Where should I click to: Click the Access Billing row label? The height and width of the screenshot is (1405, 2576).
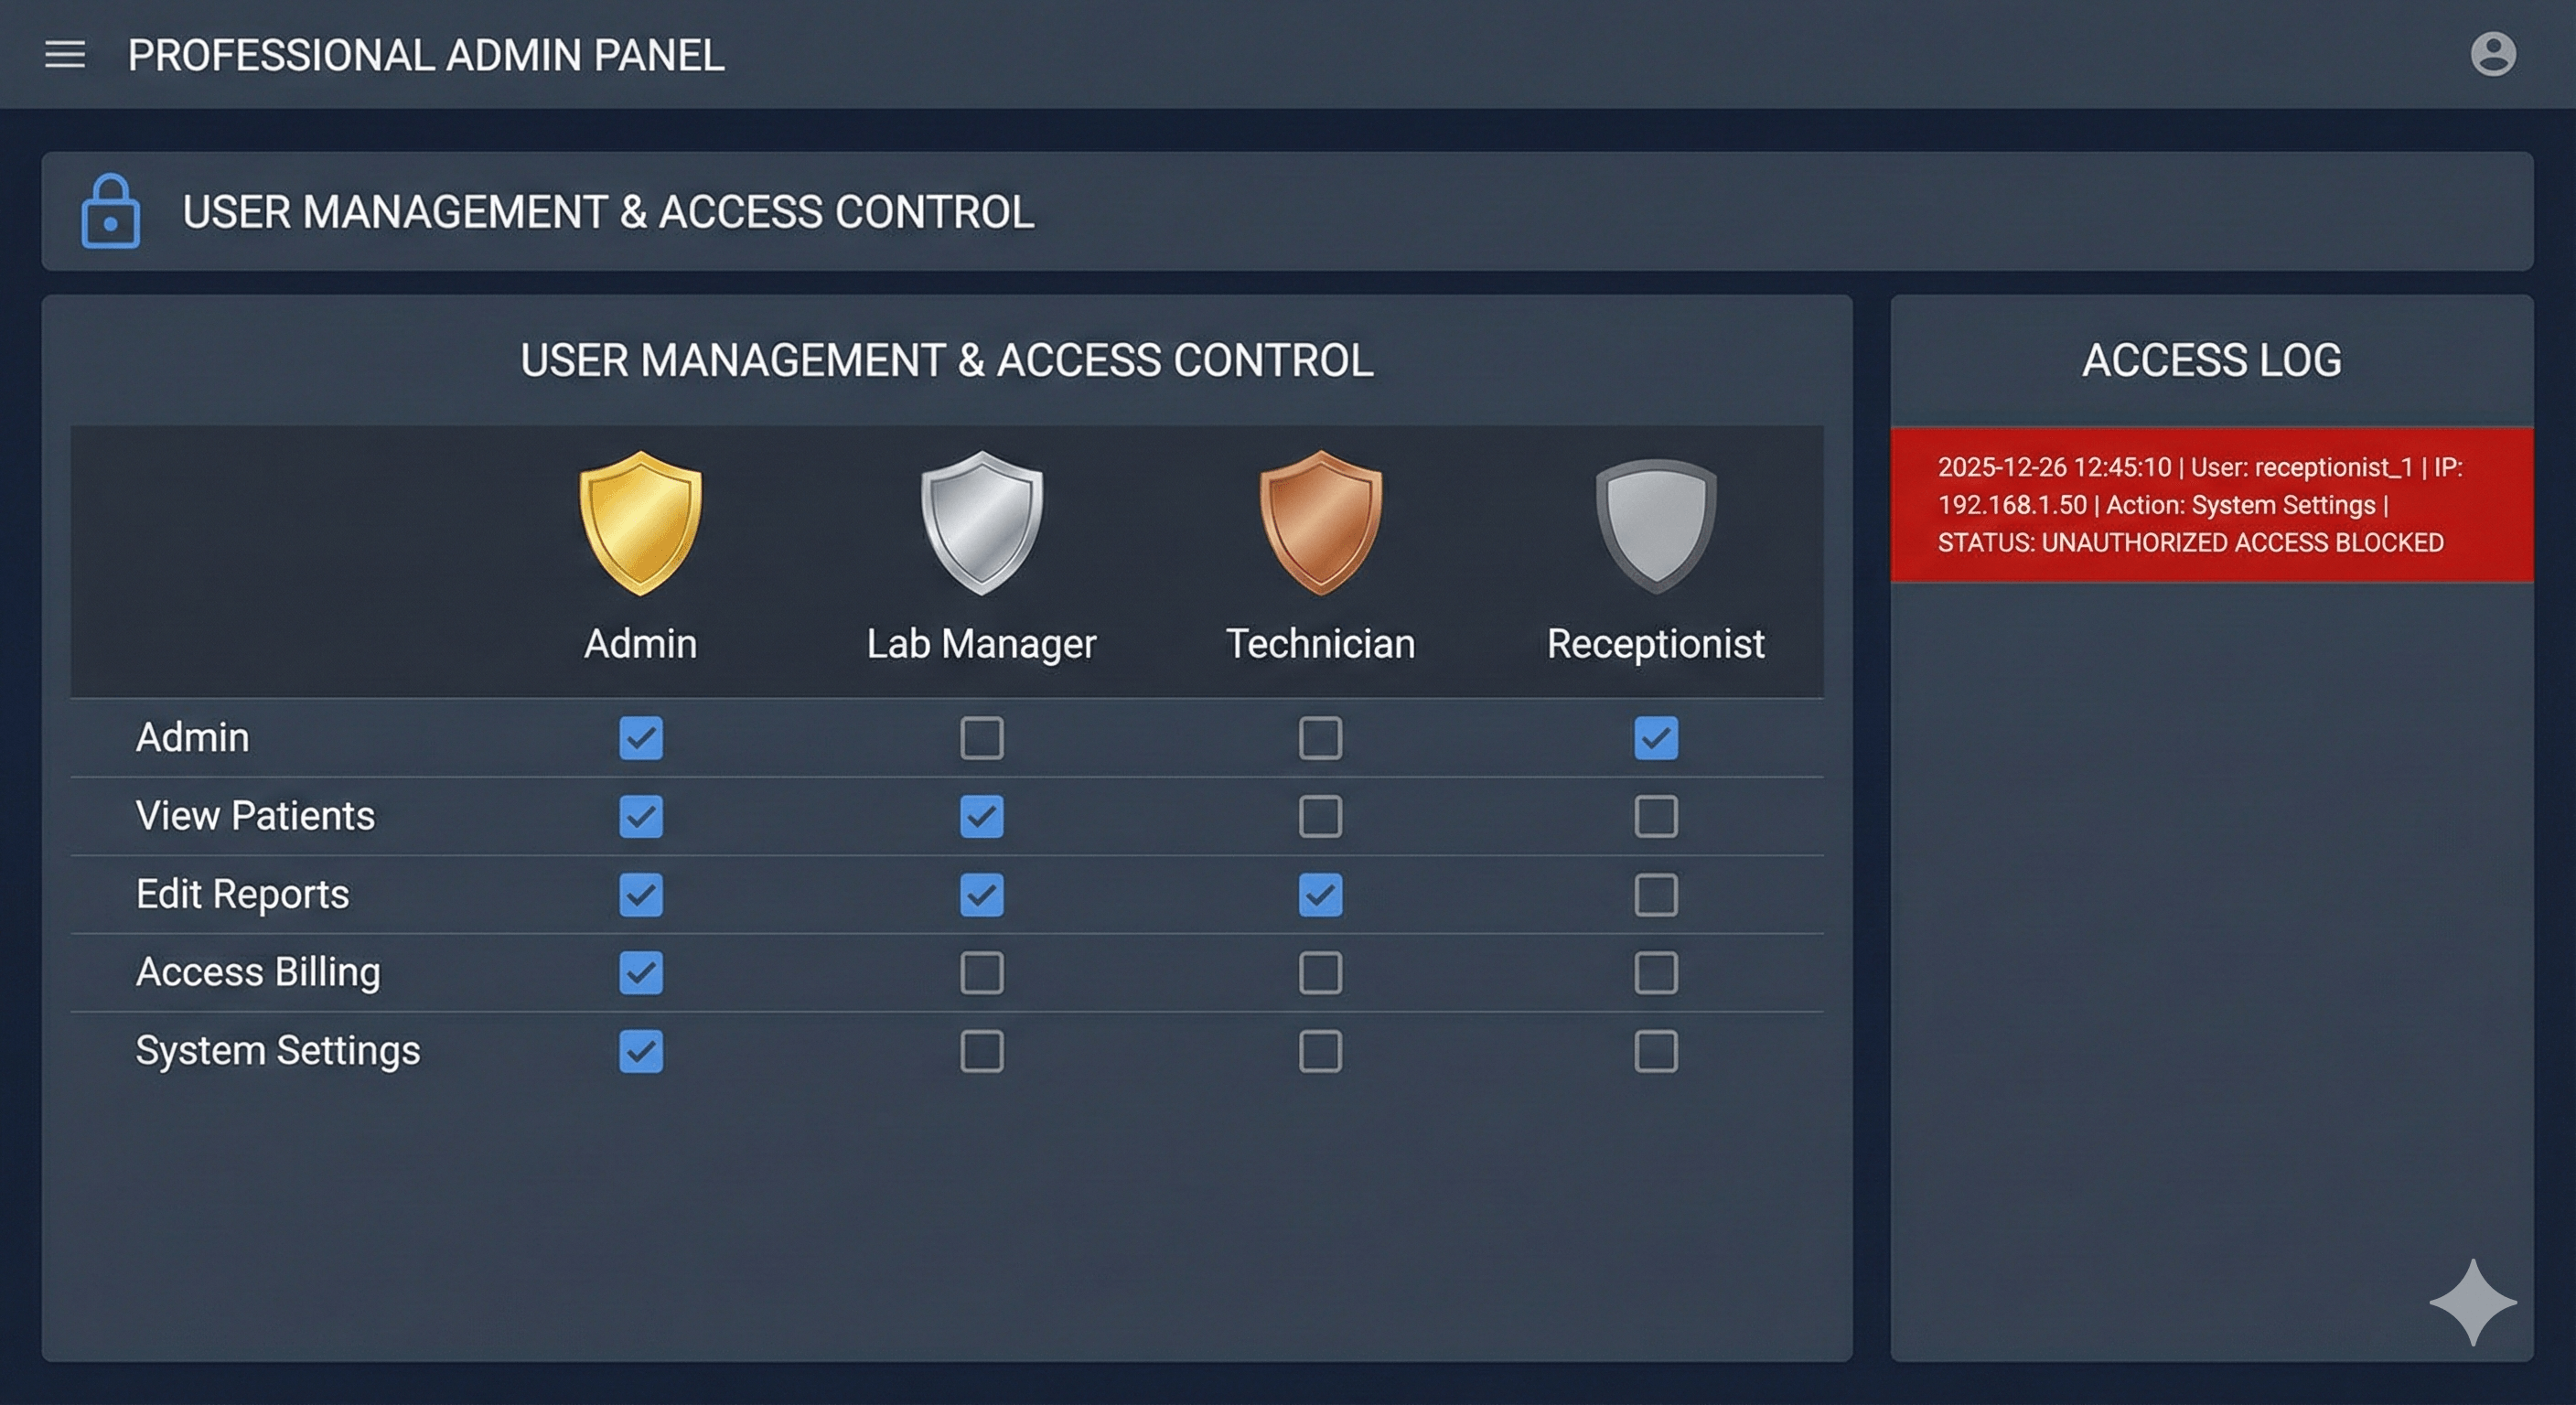[x=258, y=971]
